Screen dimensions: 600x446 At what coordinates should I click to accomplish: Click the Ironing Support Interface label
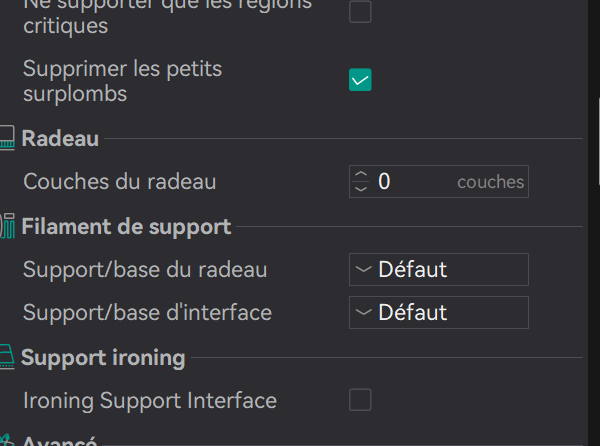149,400
